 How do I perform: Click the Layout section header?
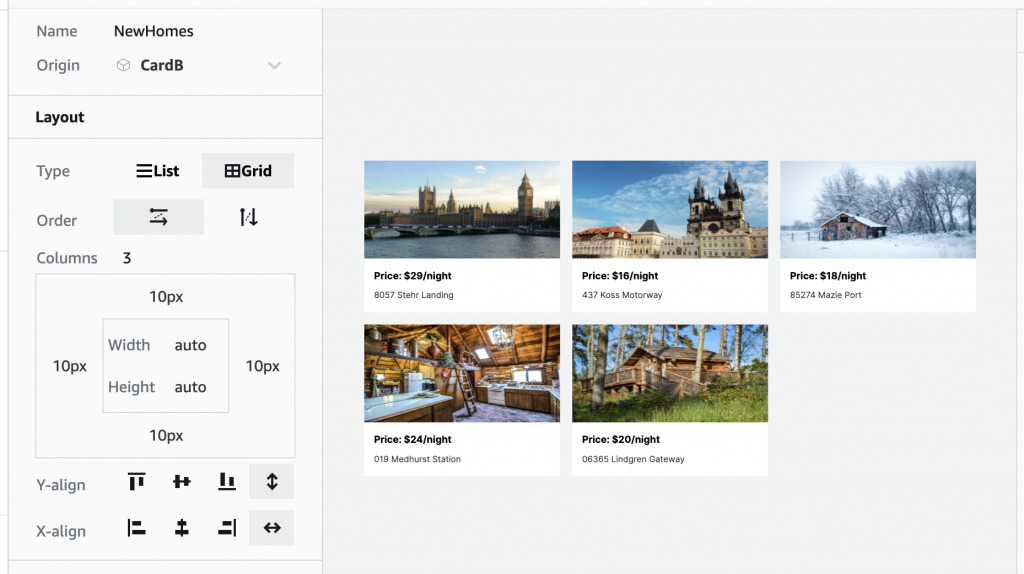coord(60,117)
